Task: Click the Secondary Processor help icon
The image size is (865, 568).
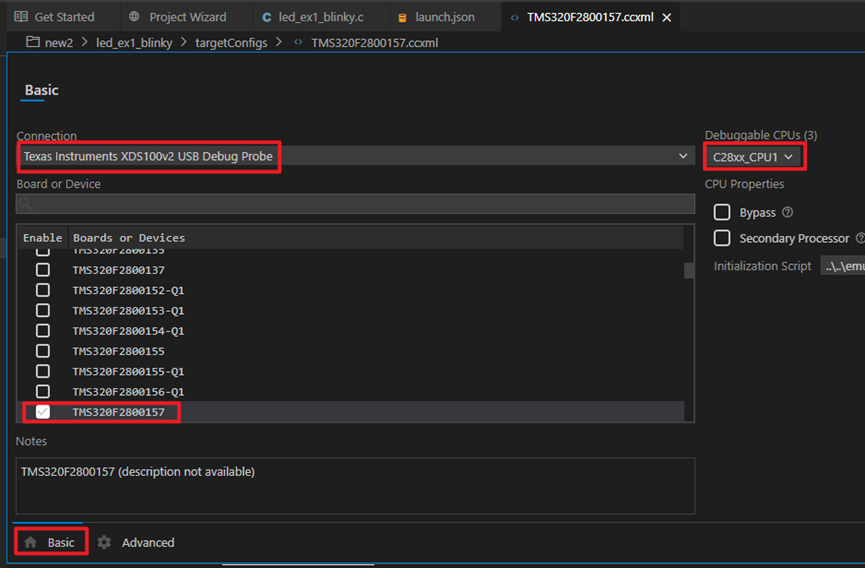Action: pyautogui.click(x=860, y=238)
